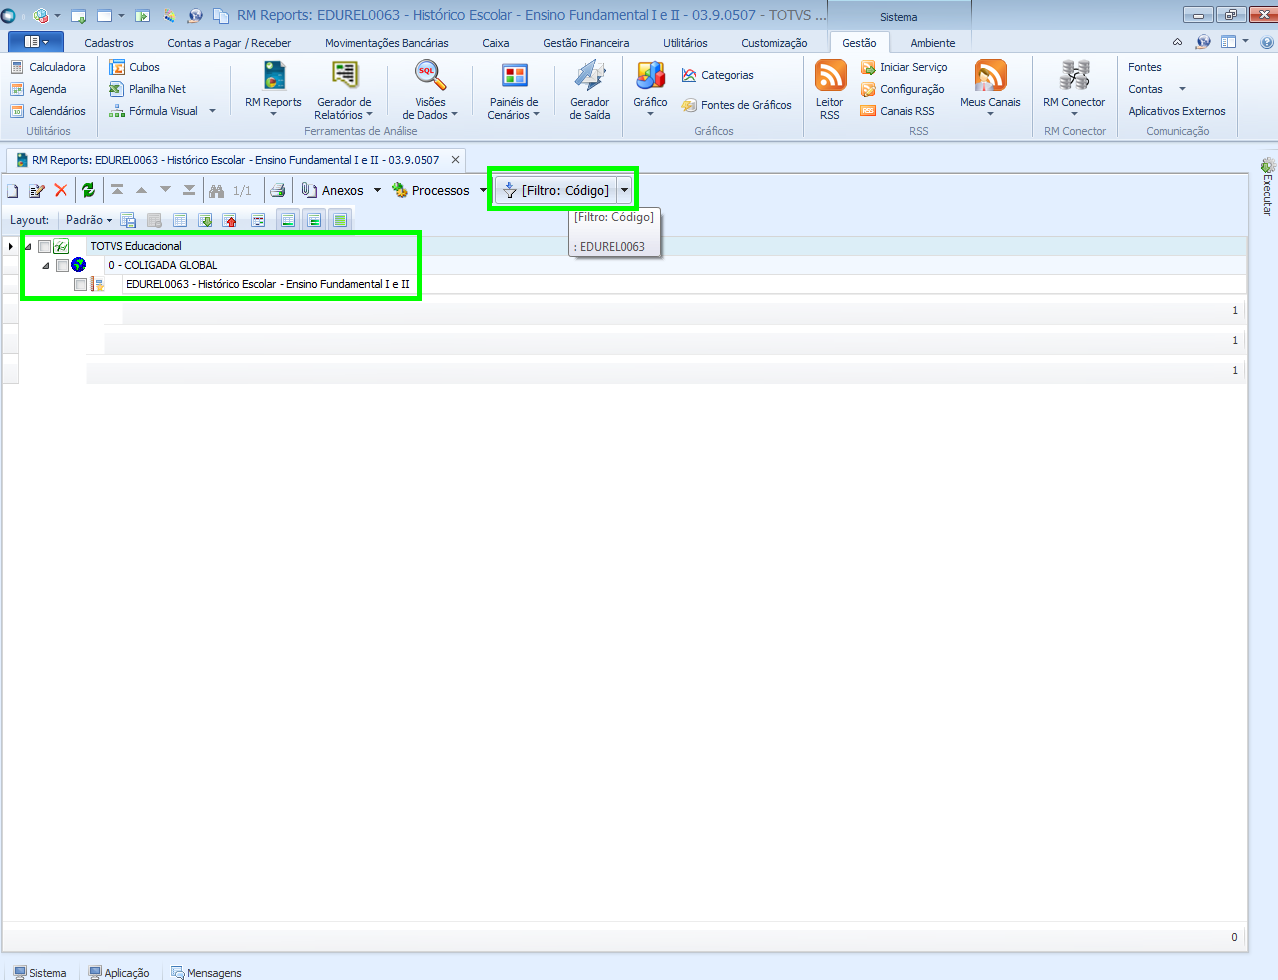The width and height of the screenshot is (1278, 980).
Task: Click the green down-arrow layout icon
Action: (x=205, y=220)
